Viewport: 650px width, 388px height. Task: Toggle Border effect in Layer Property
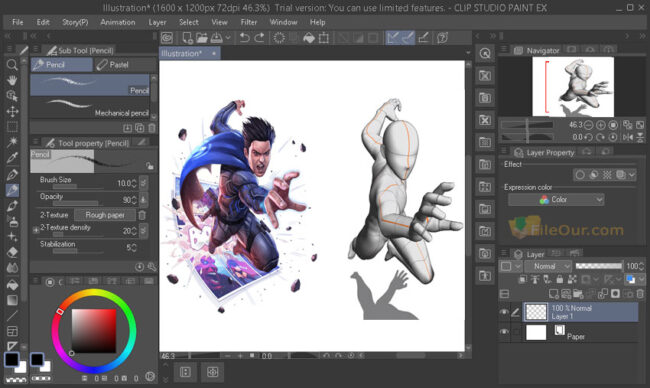click(x=580, y=175)
